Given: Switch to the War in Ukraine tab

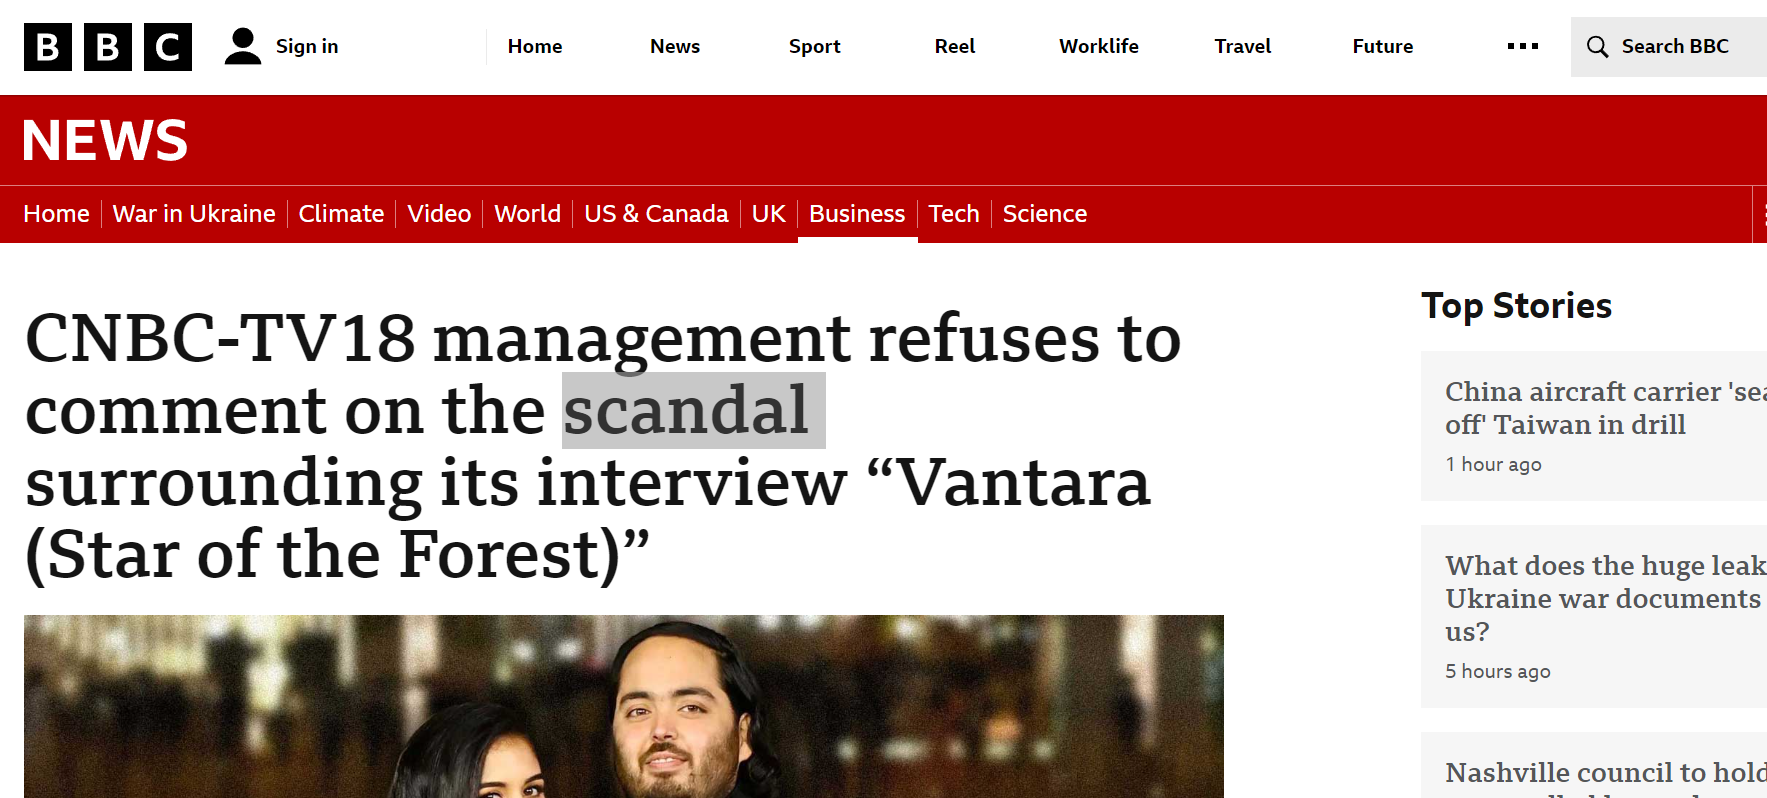Looking at the screenshot, I should (194, 214).
